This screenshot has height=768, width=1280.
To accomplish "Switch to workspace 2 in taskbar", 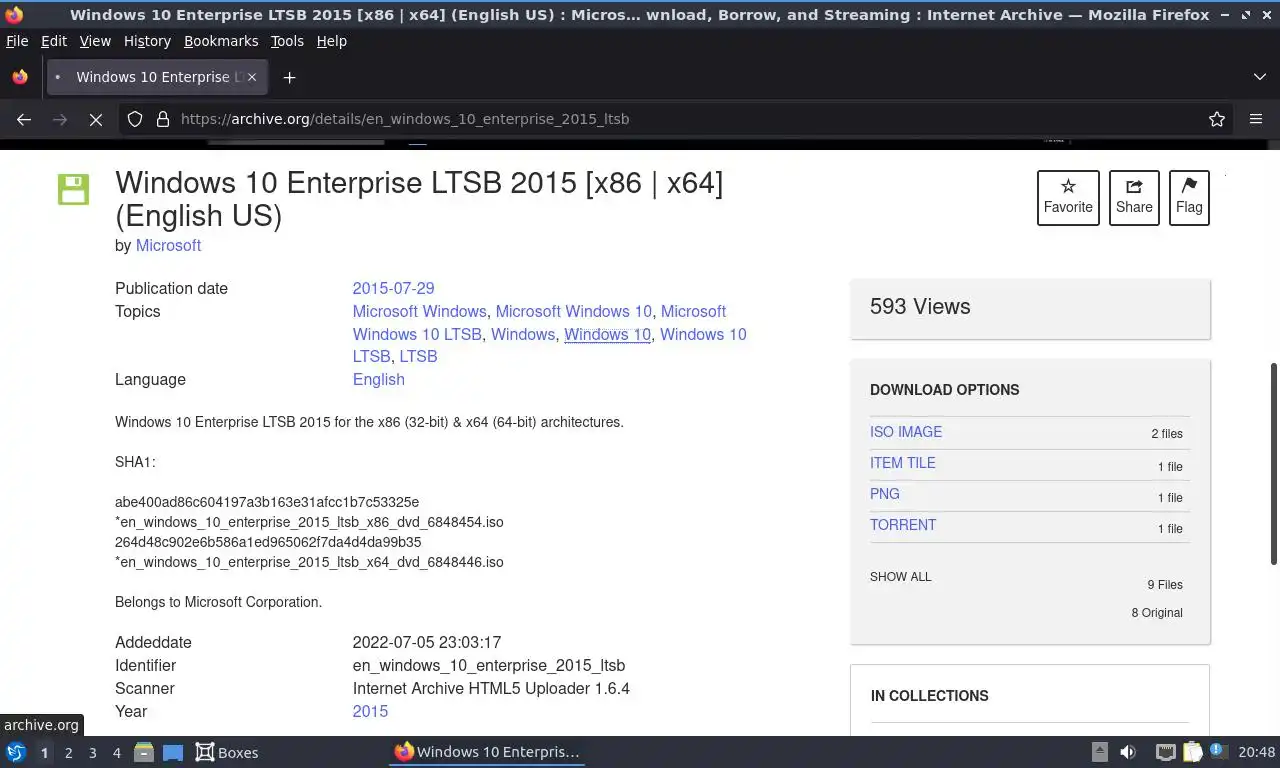I will (x=68, y=753).
